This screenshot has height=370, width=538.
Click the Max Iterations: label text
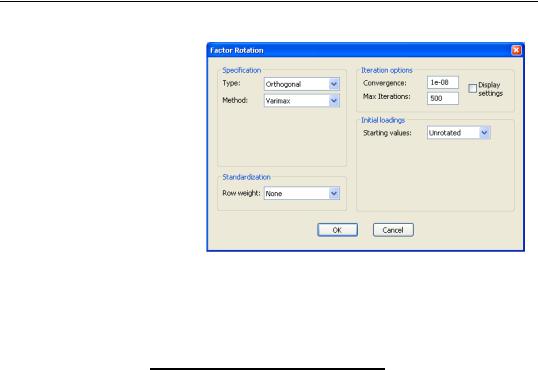click(387, 96)
